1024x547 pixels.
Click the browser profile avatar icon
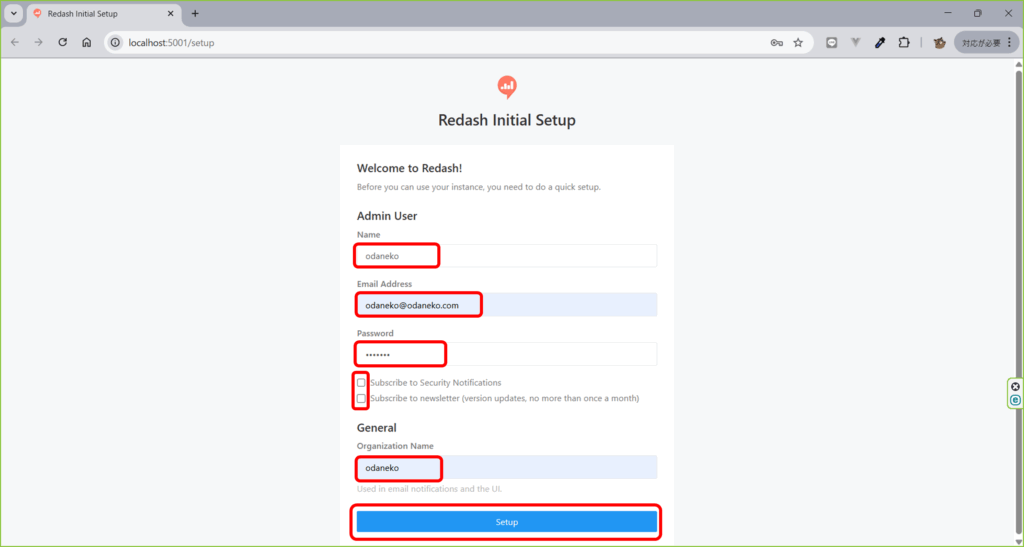coord(939,43)
